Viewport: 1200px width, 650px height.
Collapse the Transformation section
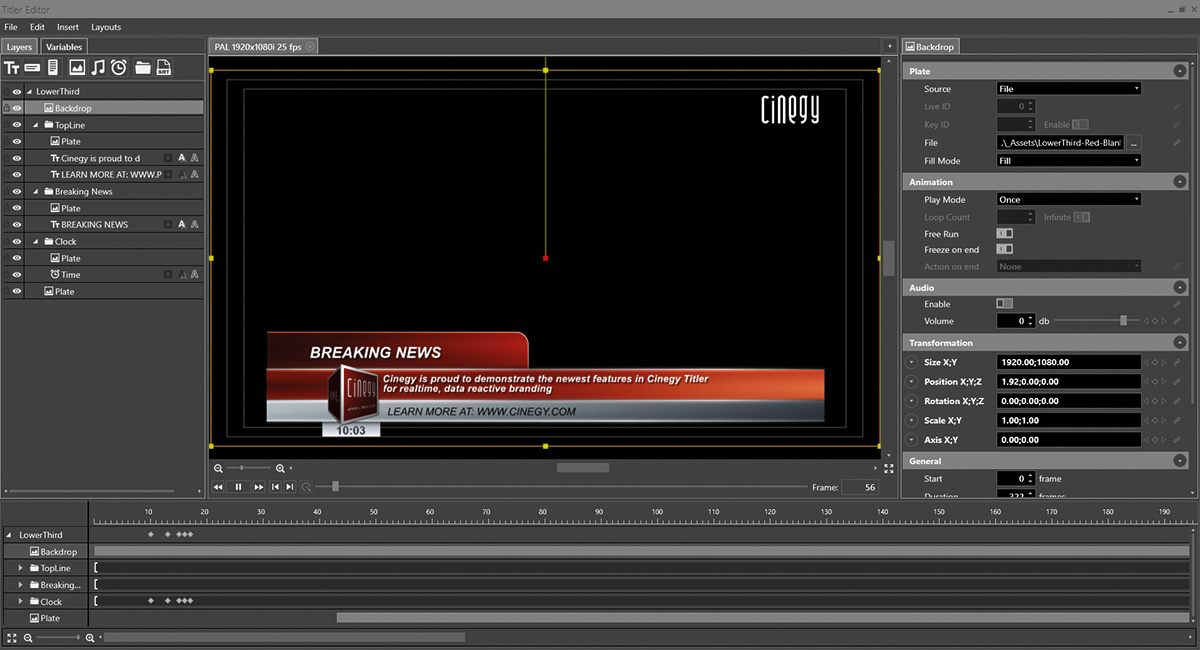pyautogui.click(x=1179, y=343)
